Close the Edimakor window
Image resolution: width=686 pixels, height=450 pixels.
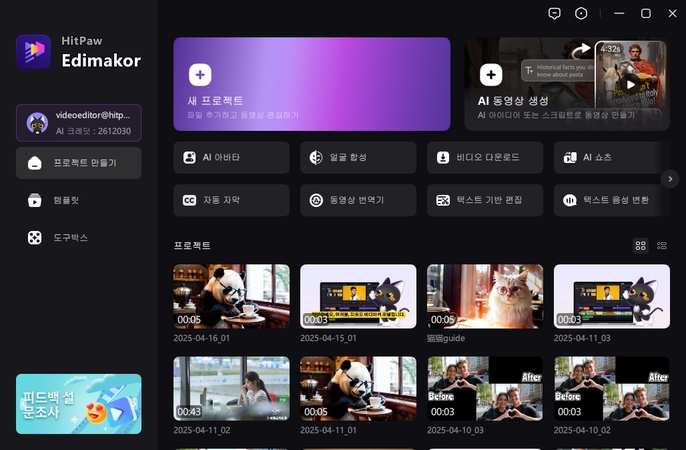click(672, 14)
